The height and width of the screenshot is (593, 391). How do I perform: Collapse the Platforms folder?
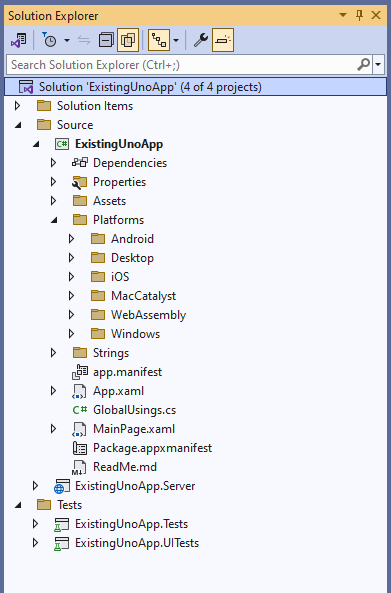coord(54,220)
